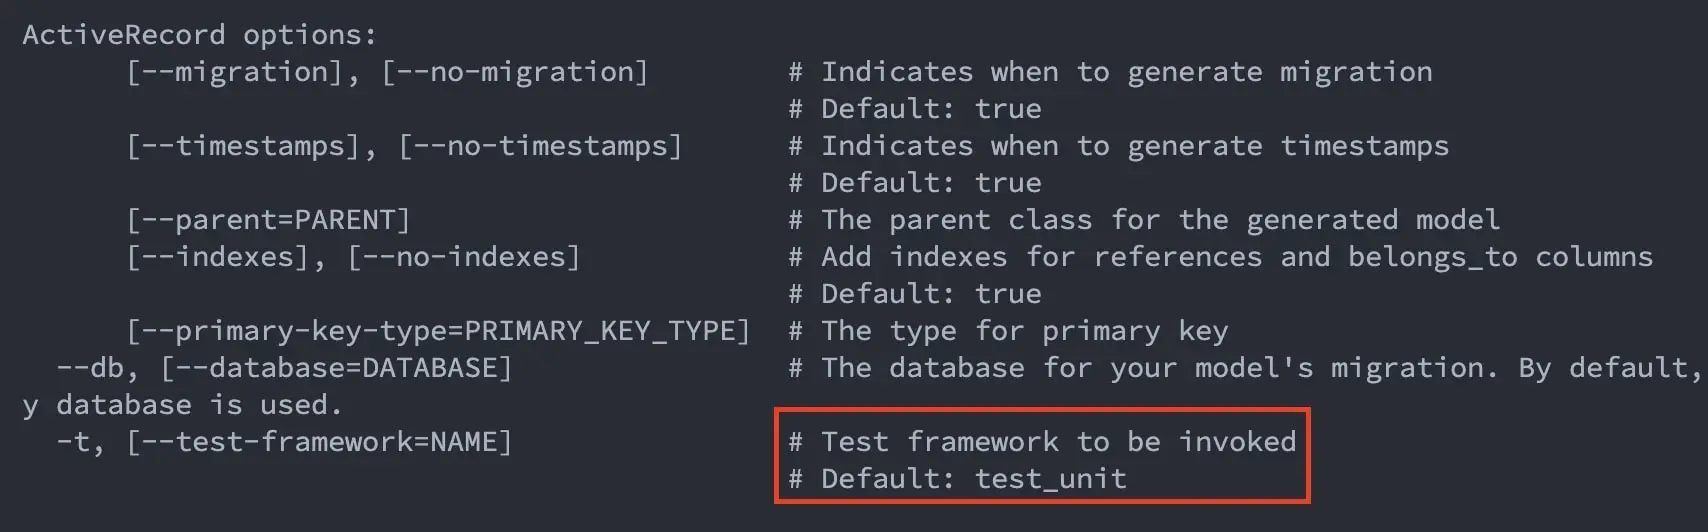Click the [--no-indexes] option text
Viewport: 1708px width, 532px height.
point(464,257)
